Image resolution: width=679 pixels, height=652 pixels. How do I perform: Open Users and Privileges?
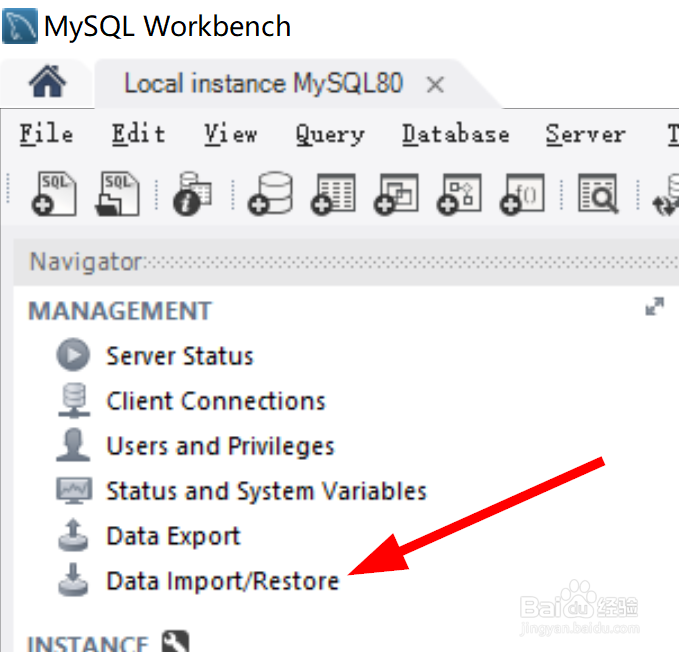[220, 446]
